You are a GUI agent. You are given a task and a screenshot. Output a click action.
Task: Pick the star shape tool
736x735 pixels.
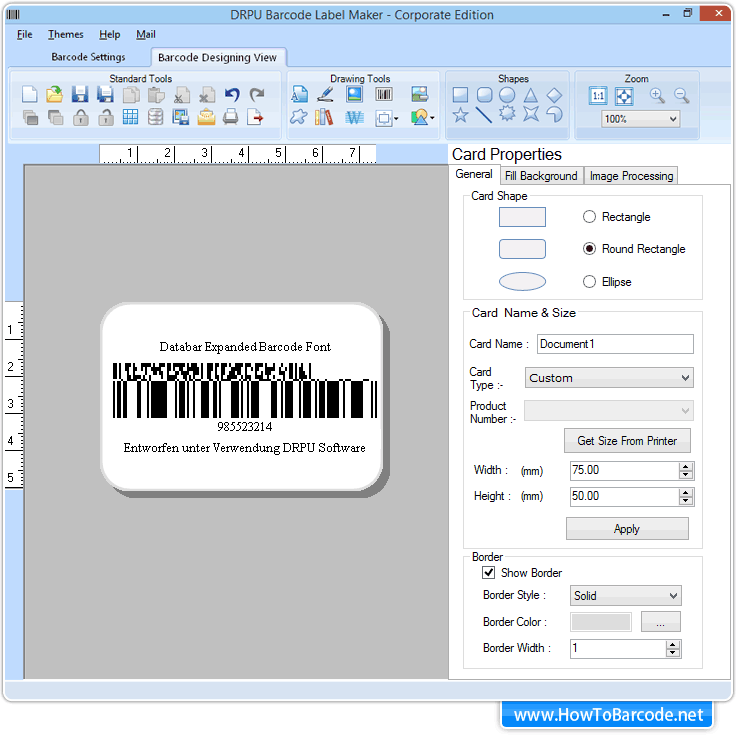pos(460,116)
